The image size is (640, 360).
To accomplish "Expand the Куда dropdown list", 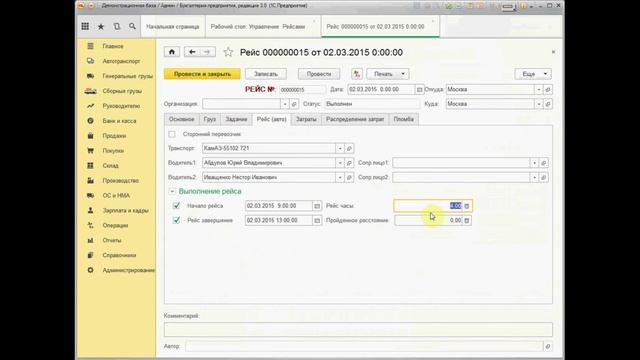I will (x=539, y=104).
